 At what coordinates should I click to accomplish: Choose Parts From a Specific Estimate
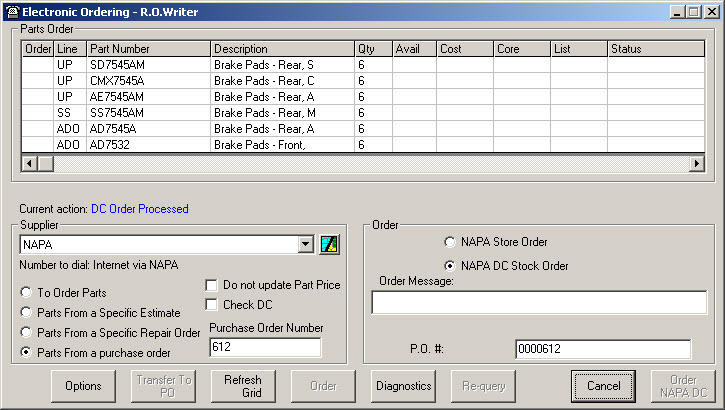[x=26, y=313]
